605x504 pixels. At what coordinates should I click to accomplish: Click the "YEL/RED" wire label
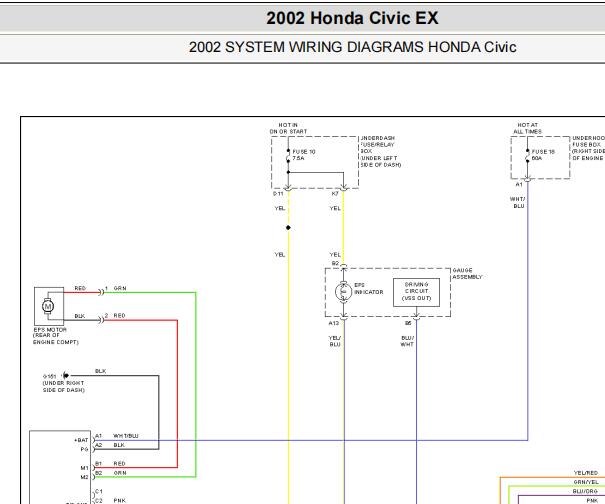click(x=586, y=473)
